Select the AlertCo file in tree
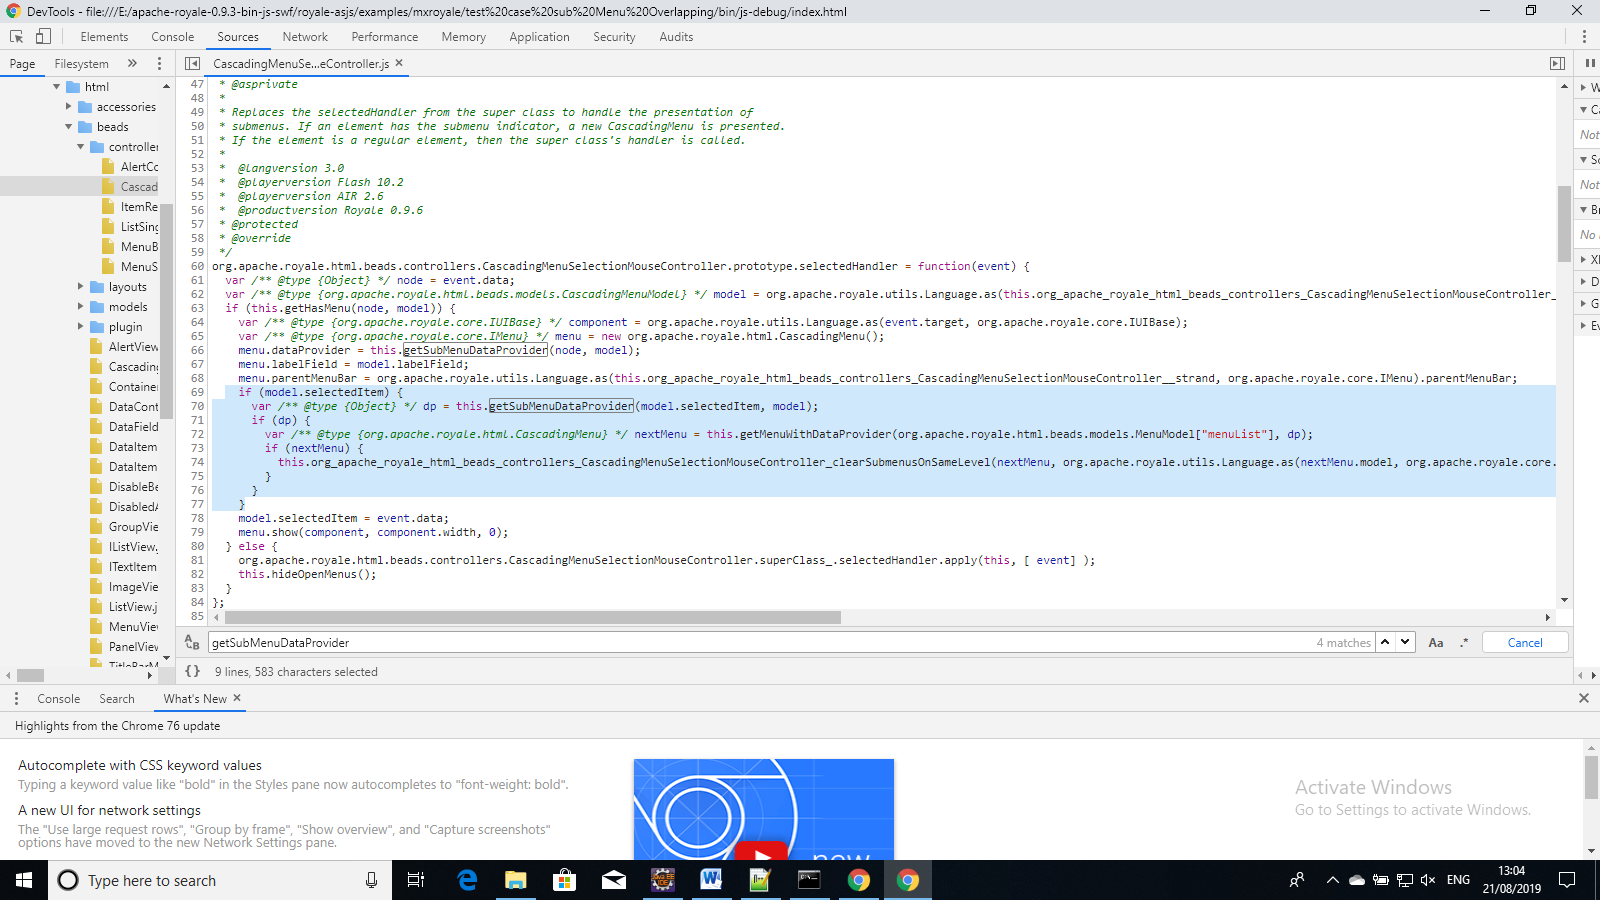Image resolution: width=1600 pixels, height=900 pixels. [x=130, y=167]
